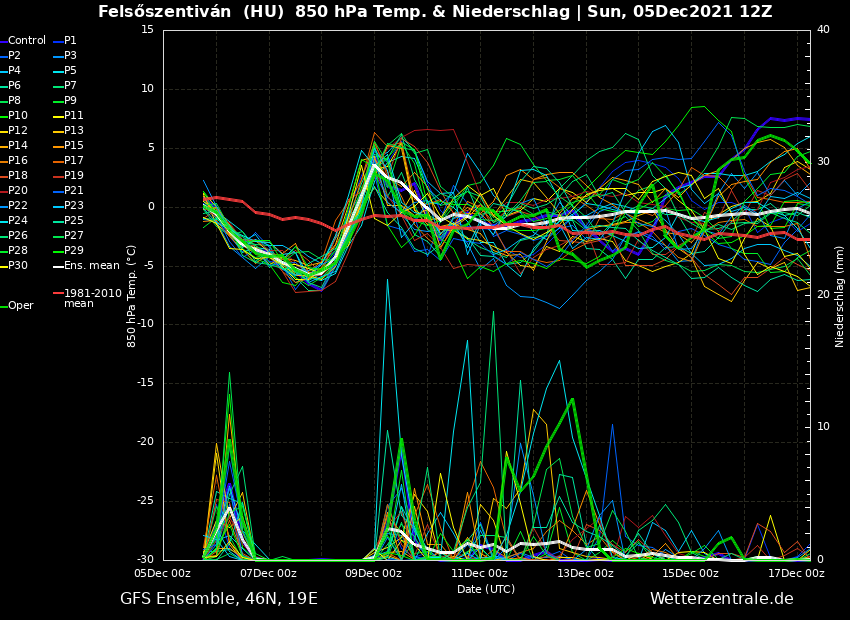Click the Date (UTC) axis label
This screenshot has width=850, height=620.
486,589
